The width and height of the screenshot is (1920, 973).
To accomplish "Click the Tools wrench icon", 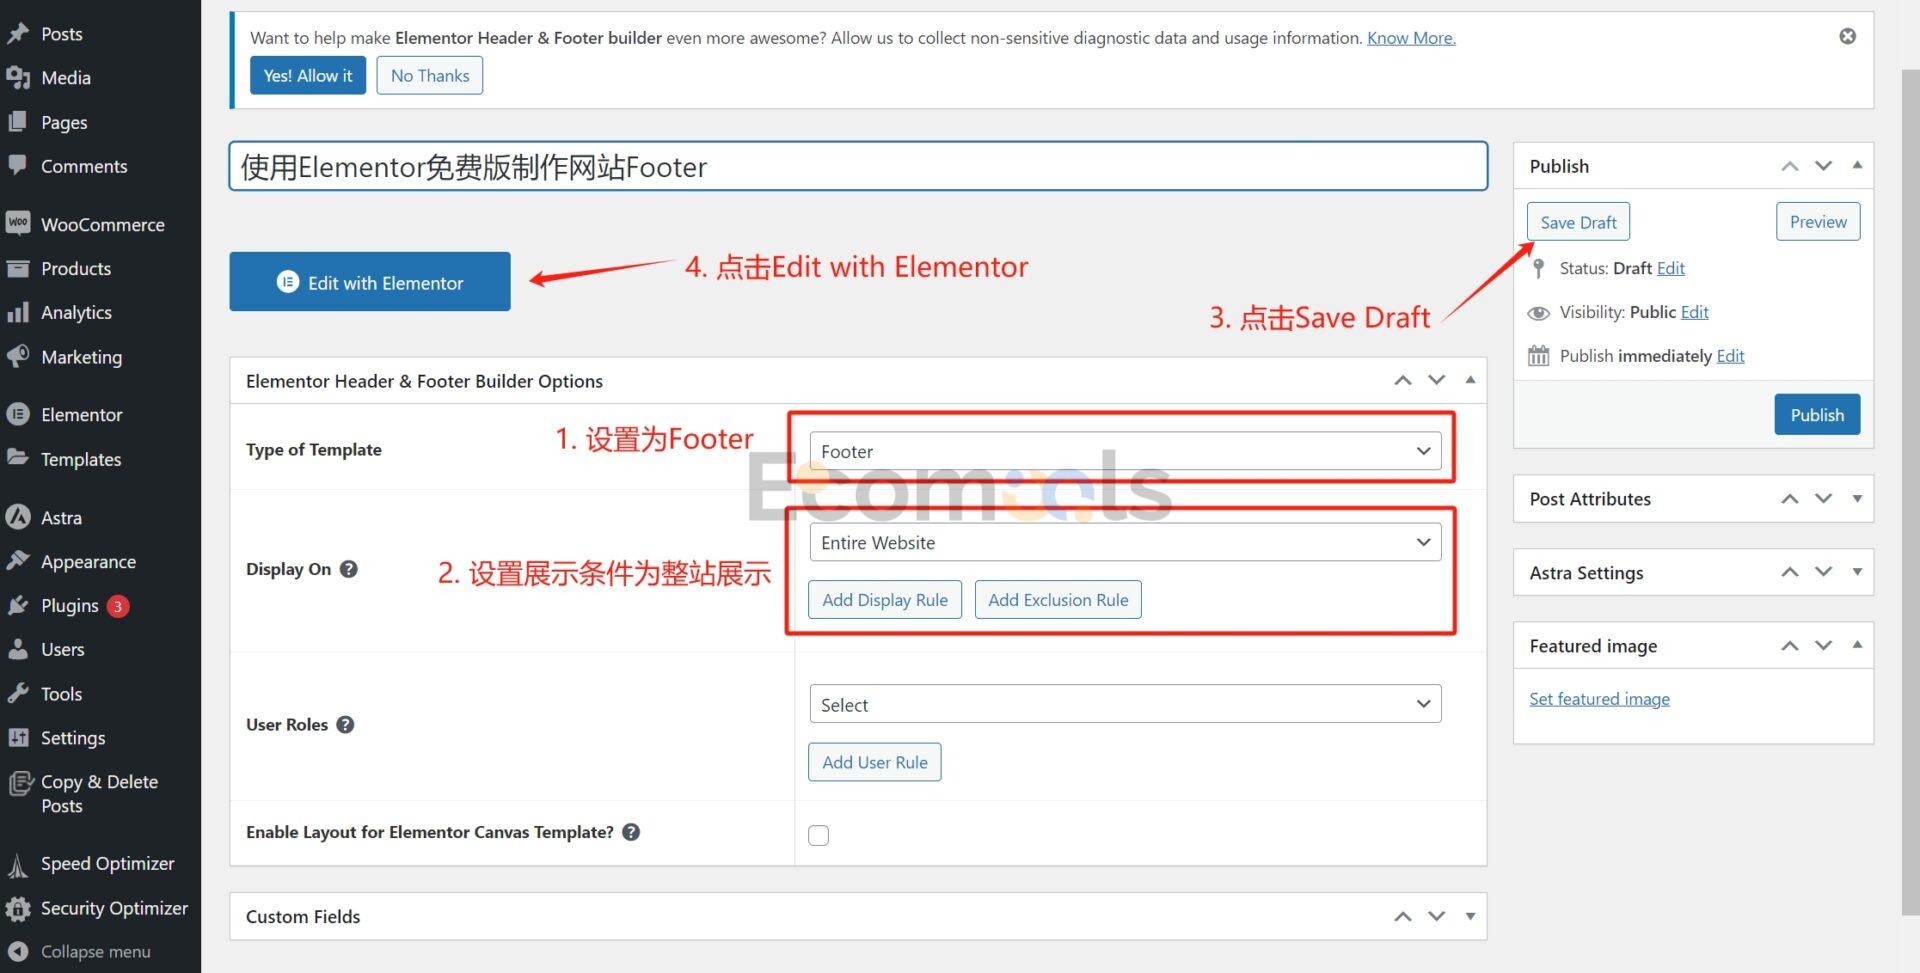I will click(x=18, y=693).
